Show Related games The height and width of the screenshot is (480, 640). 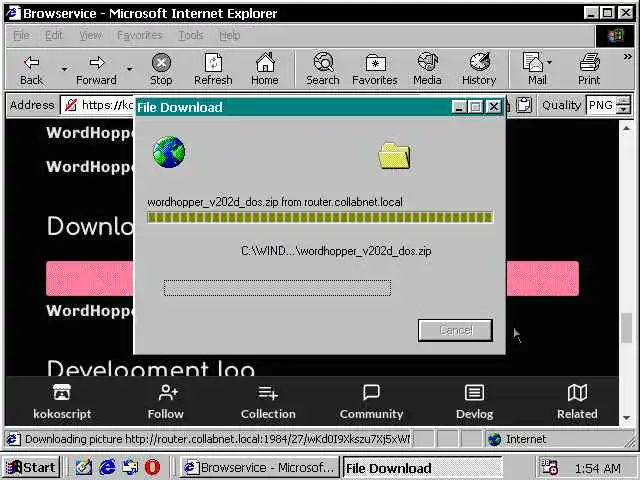pyautogui.click(x=577, y=402)
